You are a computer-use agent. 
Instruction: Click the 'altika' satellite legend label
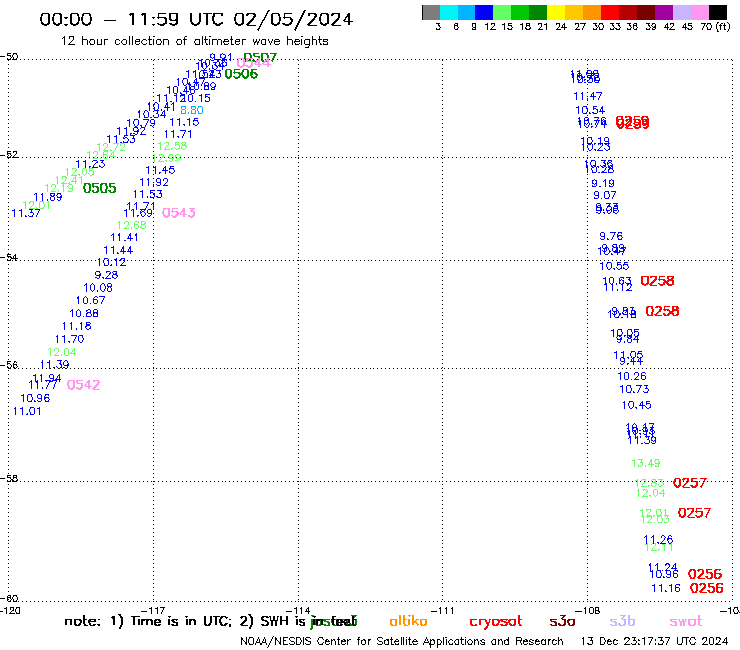(408, 621)
